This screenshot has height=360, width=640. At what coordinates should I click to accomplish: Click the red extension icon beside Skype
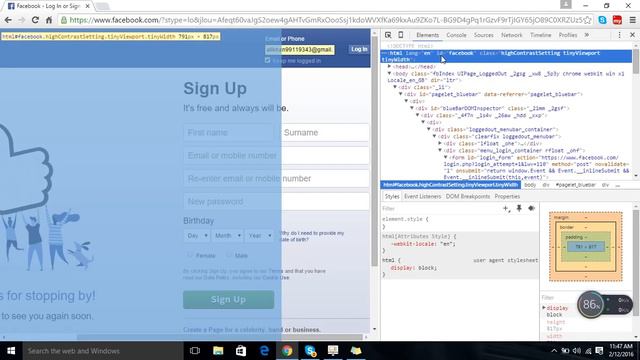pyautogui.click(x=617, y=20)
